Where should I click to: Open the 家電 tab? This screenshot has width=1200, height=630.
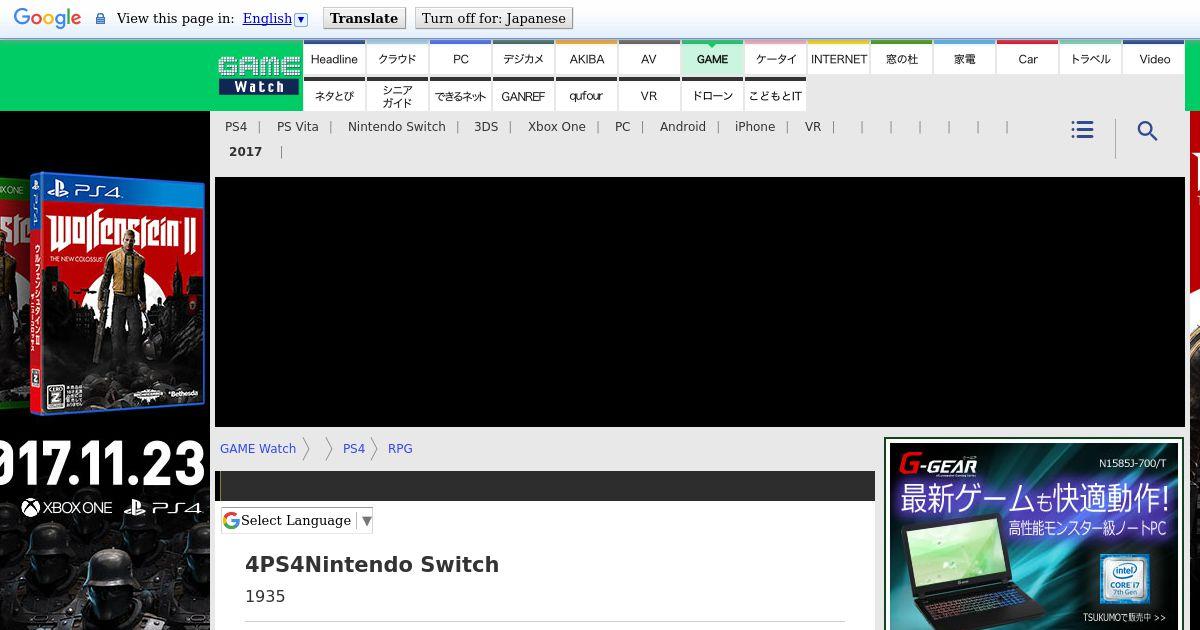[965, 59]
